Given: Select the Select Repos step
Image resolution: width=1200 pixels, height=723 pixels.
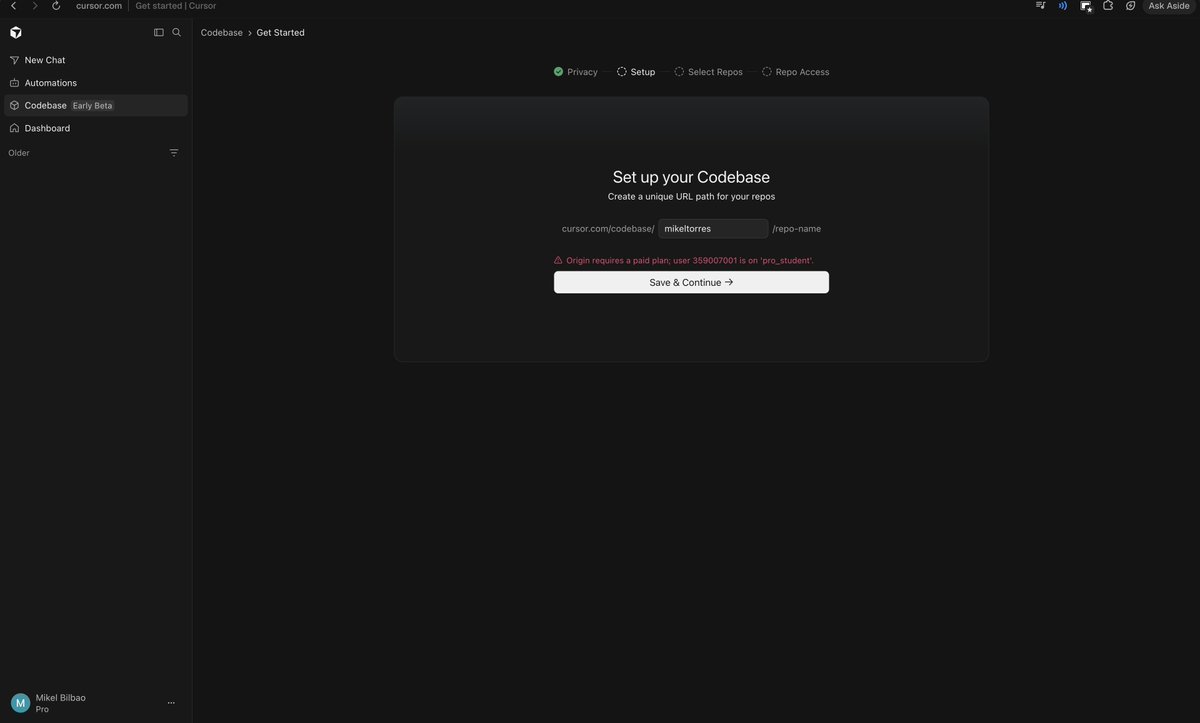Looking at the screenshot, I should click(709, 72).
